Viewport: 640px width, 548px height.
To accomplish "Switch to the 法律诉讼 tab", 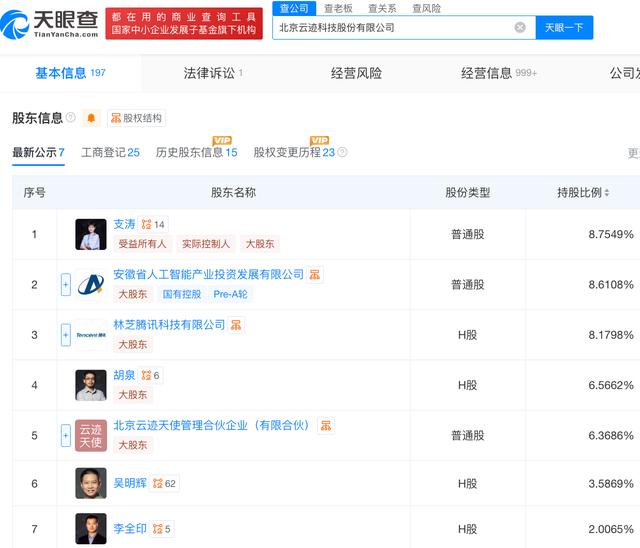I will pyautogui.click(x=212, y=73).
